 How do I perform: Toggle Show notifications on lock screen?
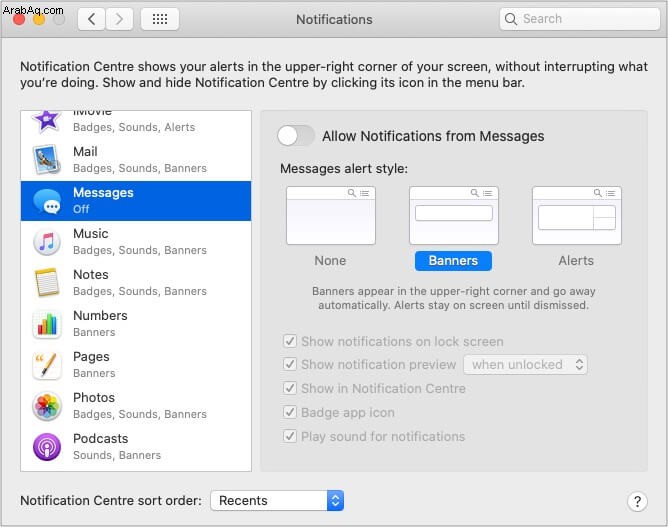tap(290, 341)
